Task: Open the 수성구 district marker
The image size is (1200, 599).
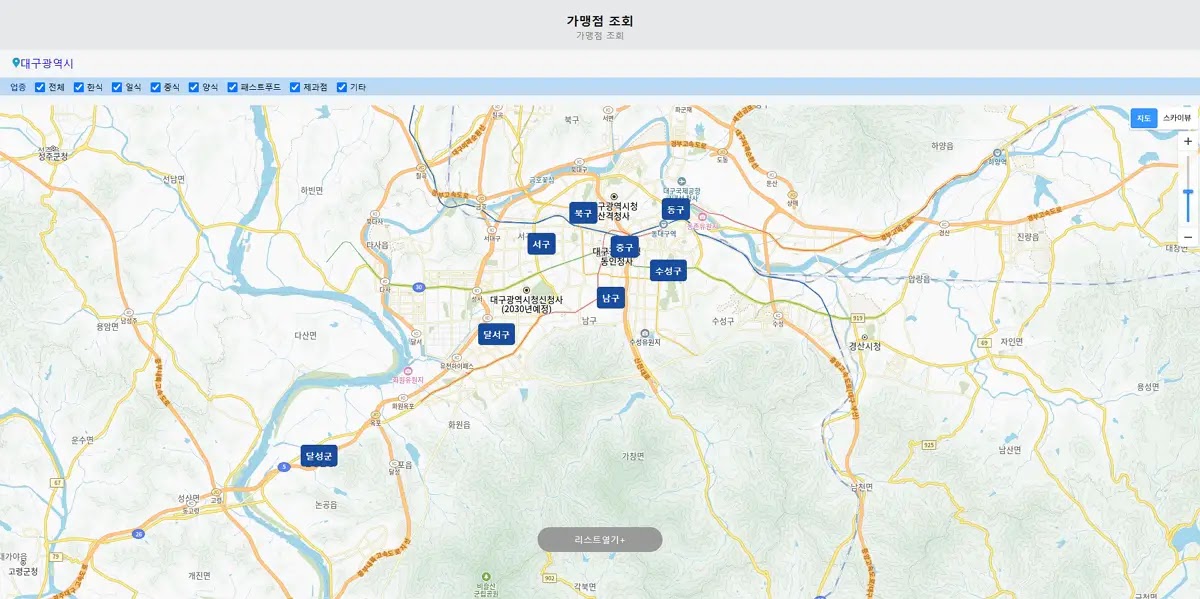Action: point(668,271)
